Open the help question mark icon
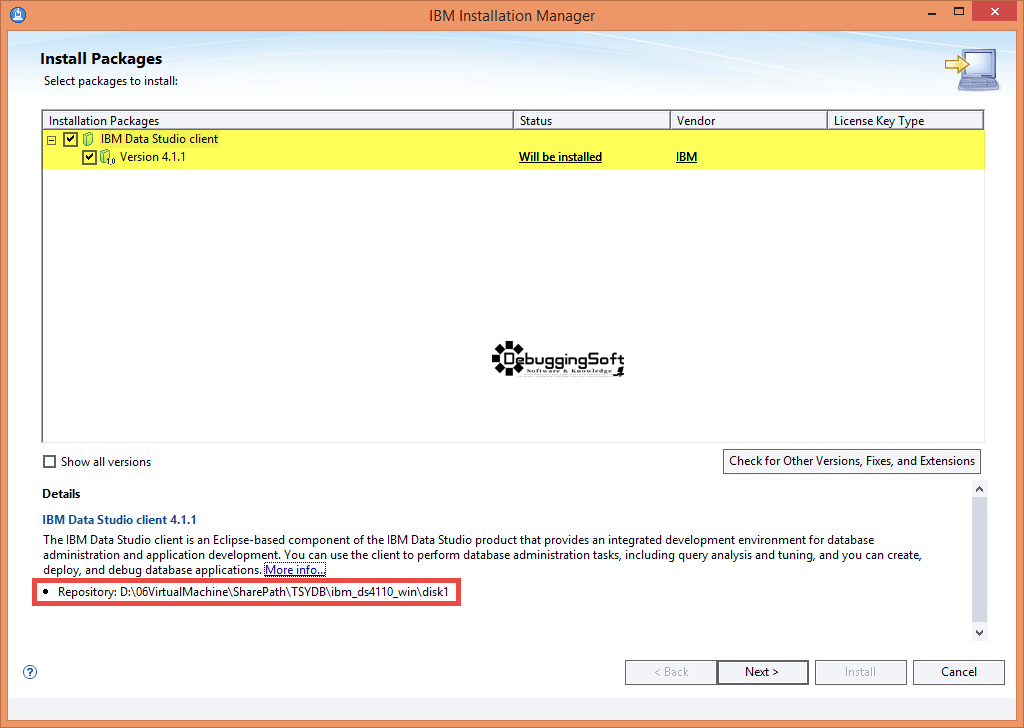1024x728 pixels. click(x=30, y=672)
